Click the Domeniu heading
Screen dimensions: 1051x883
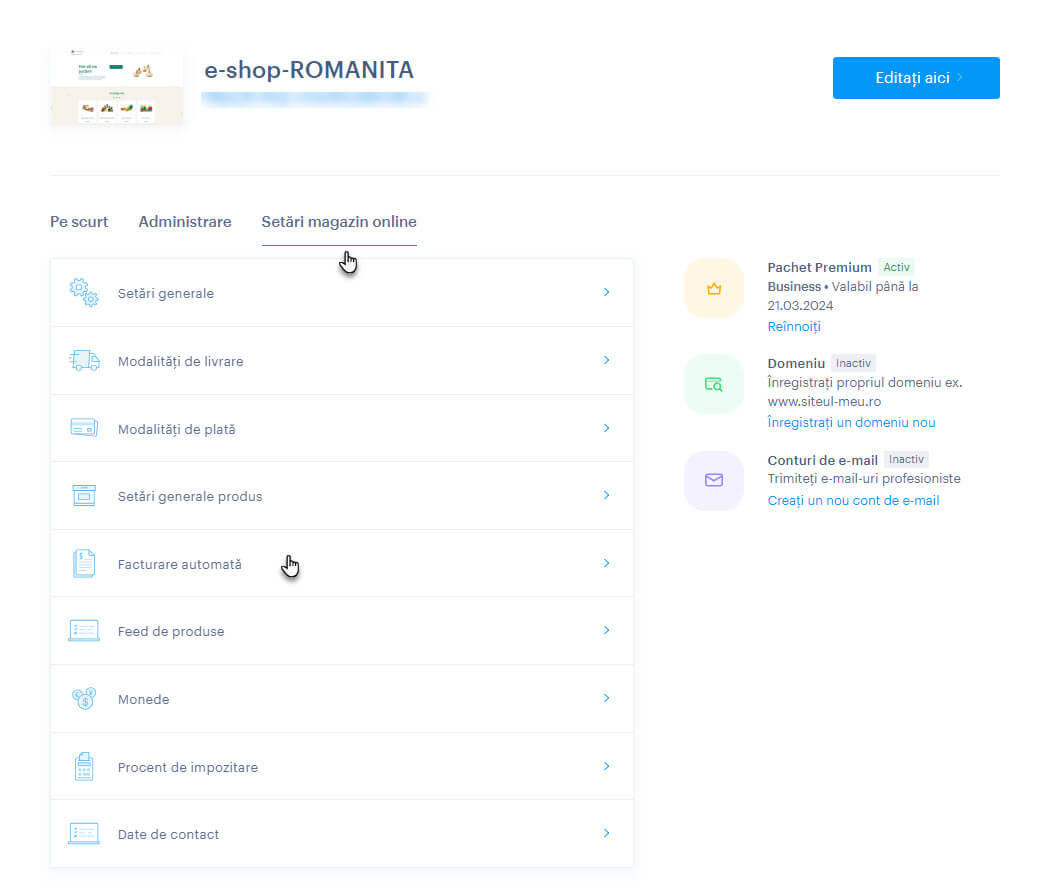click(796, 363)
